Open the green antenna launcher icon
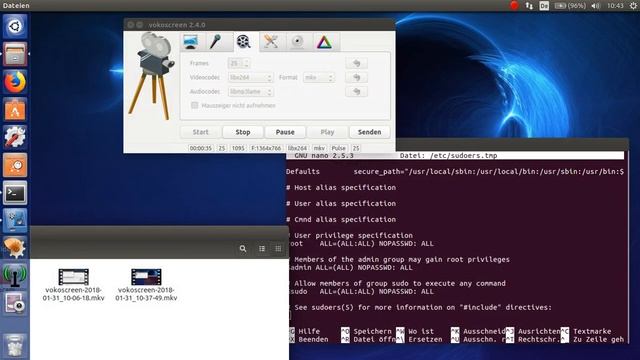Screen dimensions: 640x360 [x=15, y=276]
